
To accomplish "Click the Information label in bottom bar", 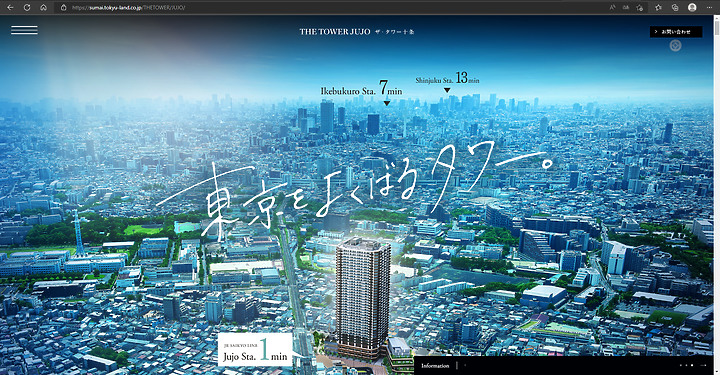I will 435,366.
